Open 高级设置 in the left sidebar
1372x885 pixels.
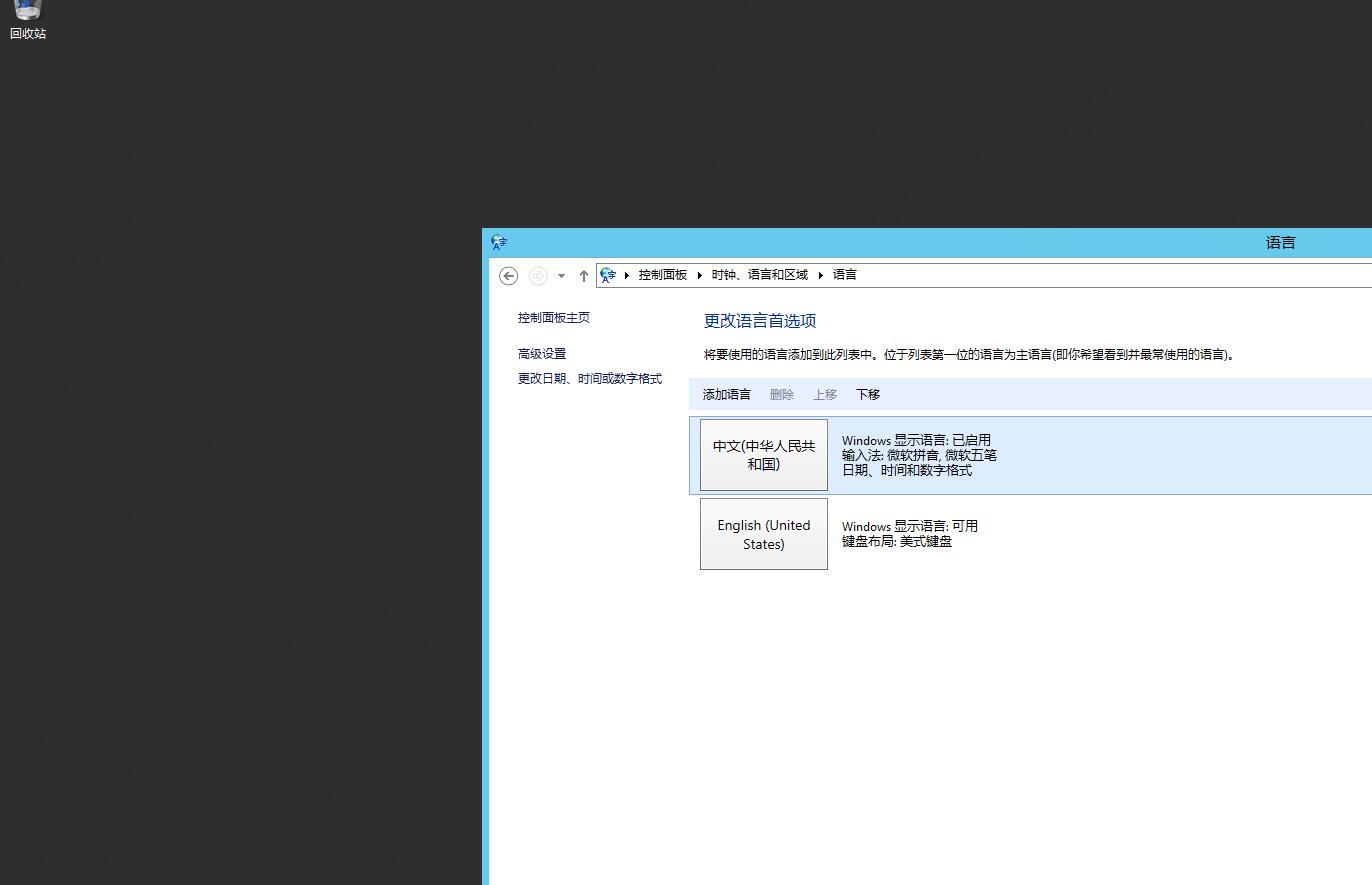[x=541, y=354]
